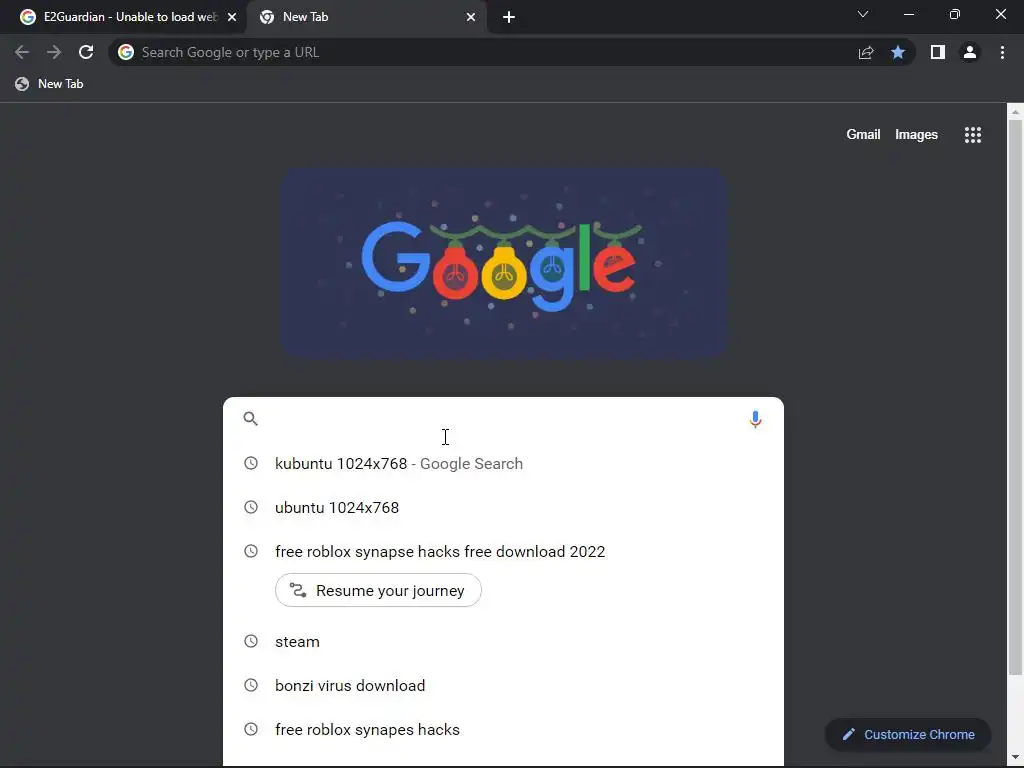Select suggestion 'free roblox synapes hacks'
Screen dimensions: 1024x768
tap(503, 729)
